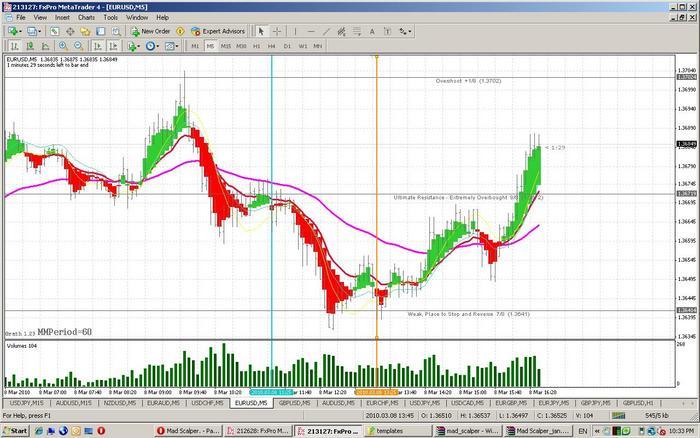Viewport: 700px width, 438px height.
Task: Select the Equidistant Channel tool
Action: 342,31
